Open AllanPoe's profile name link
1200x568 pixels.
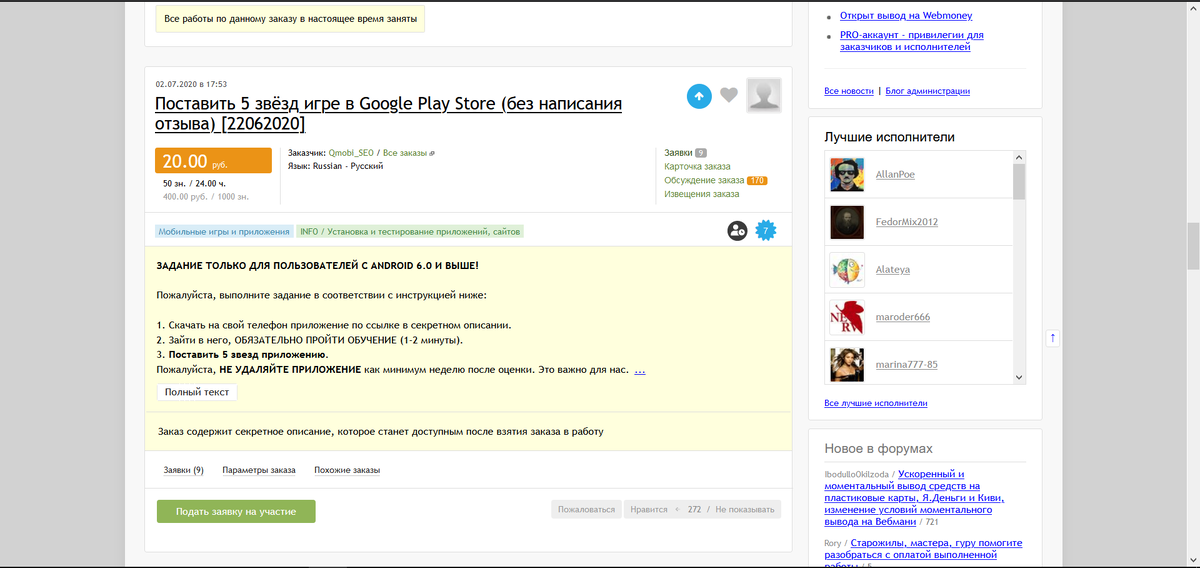pos(895,175)
